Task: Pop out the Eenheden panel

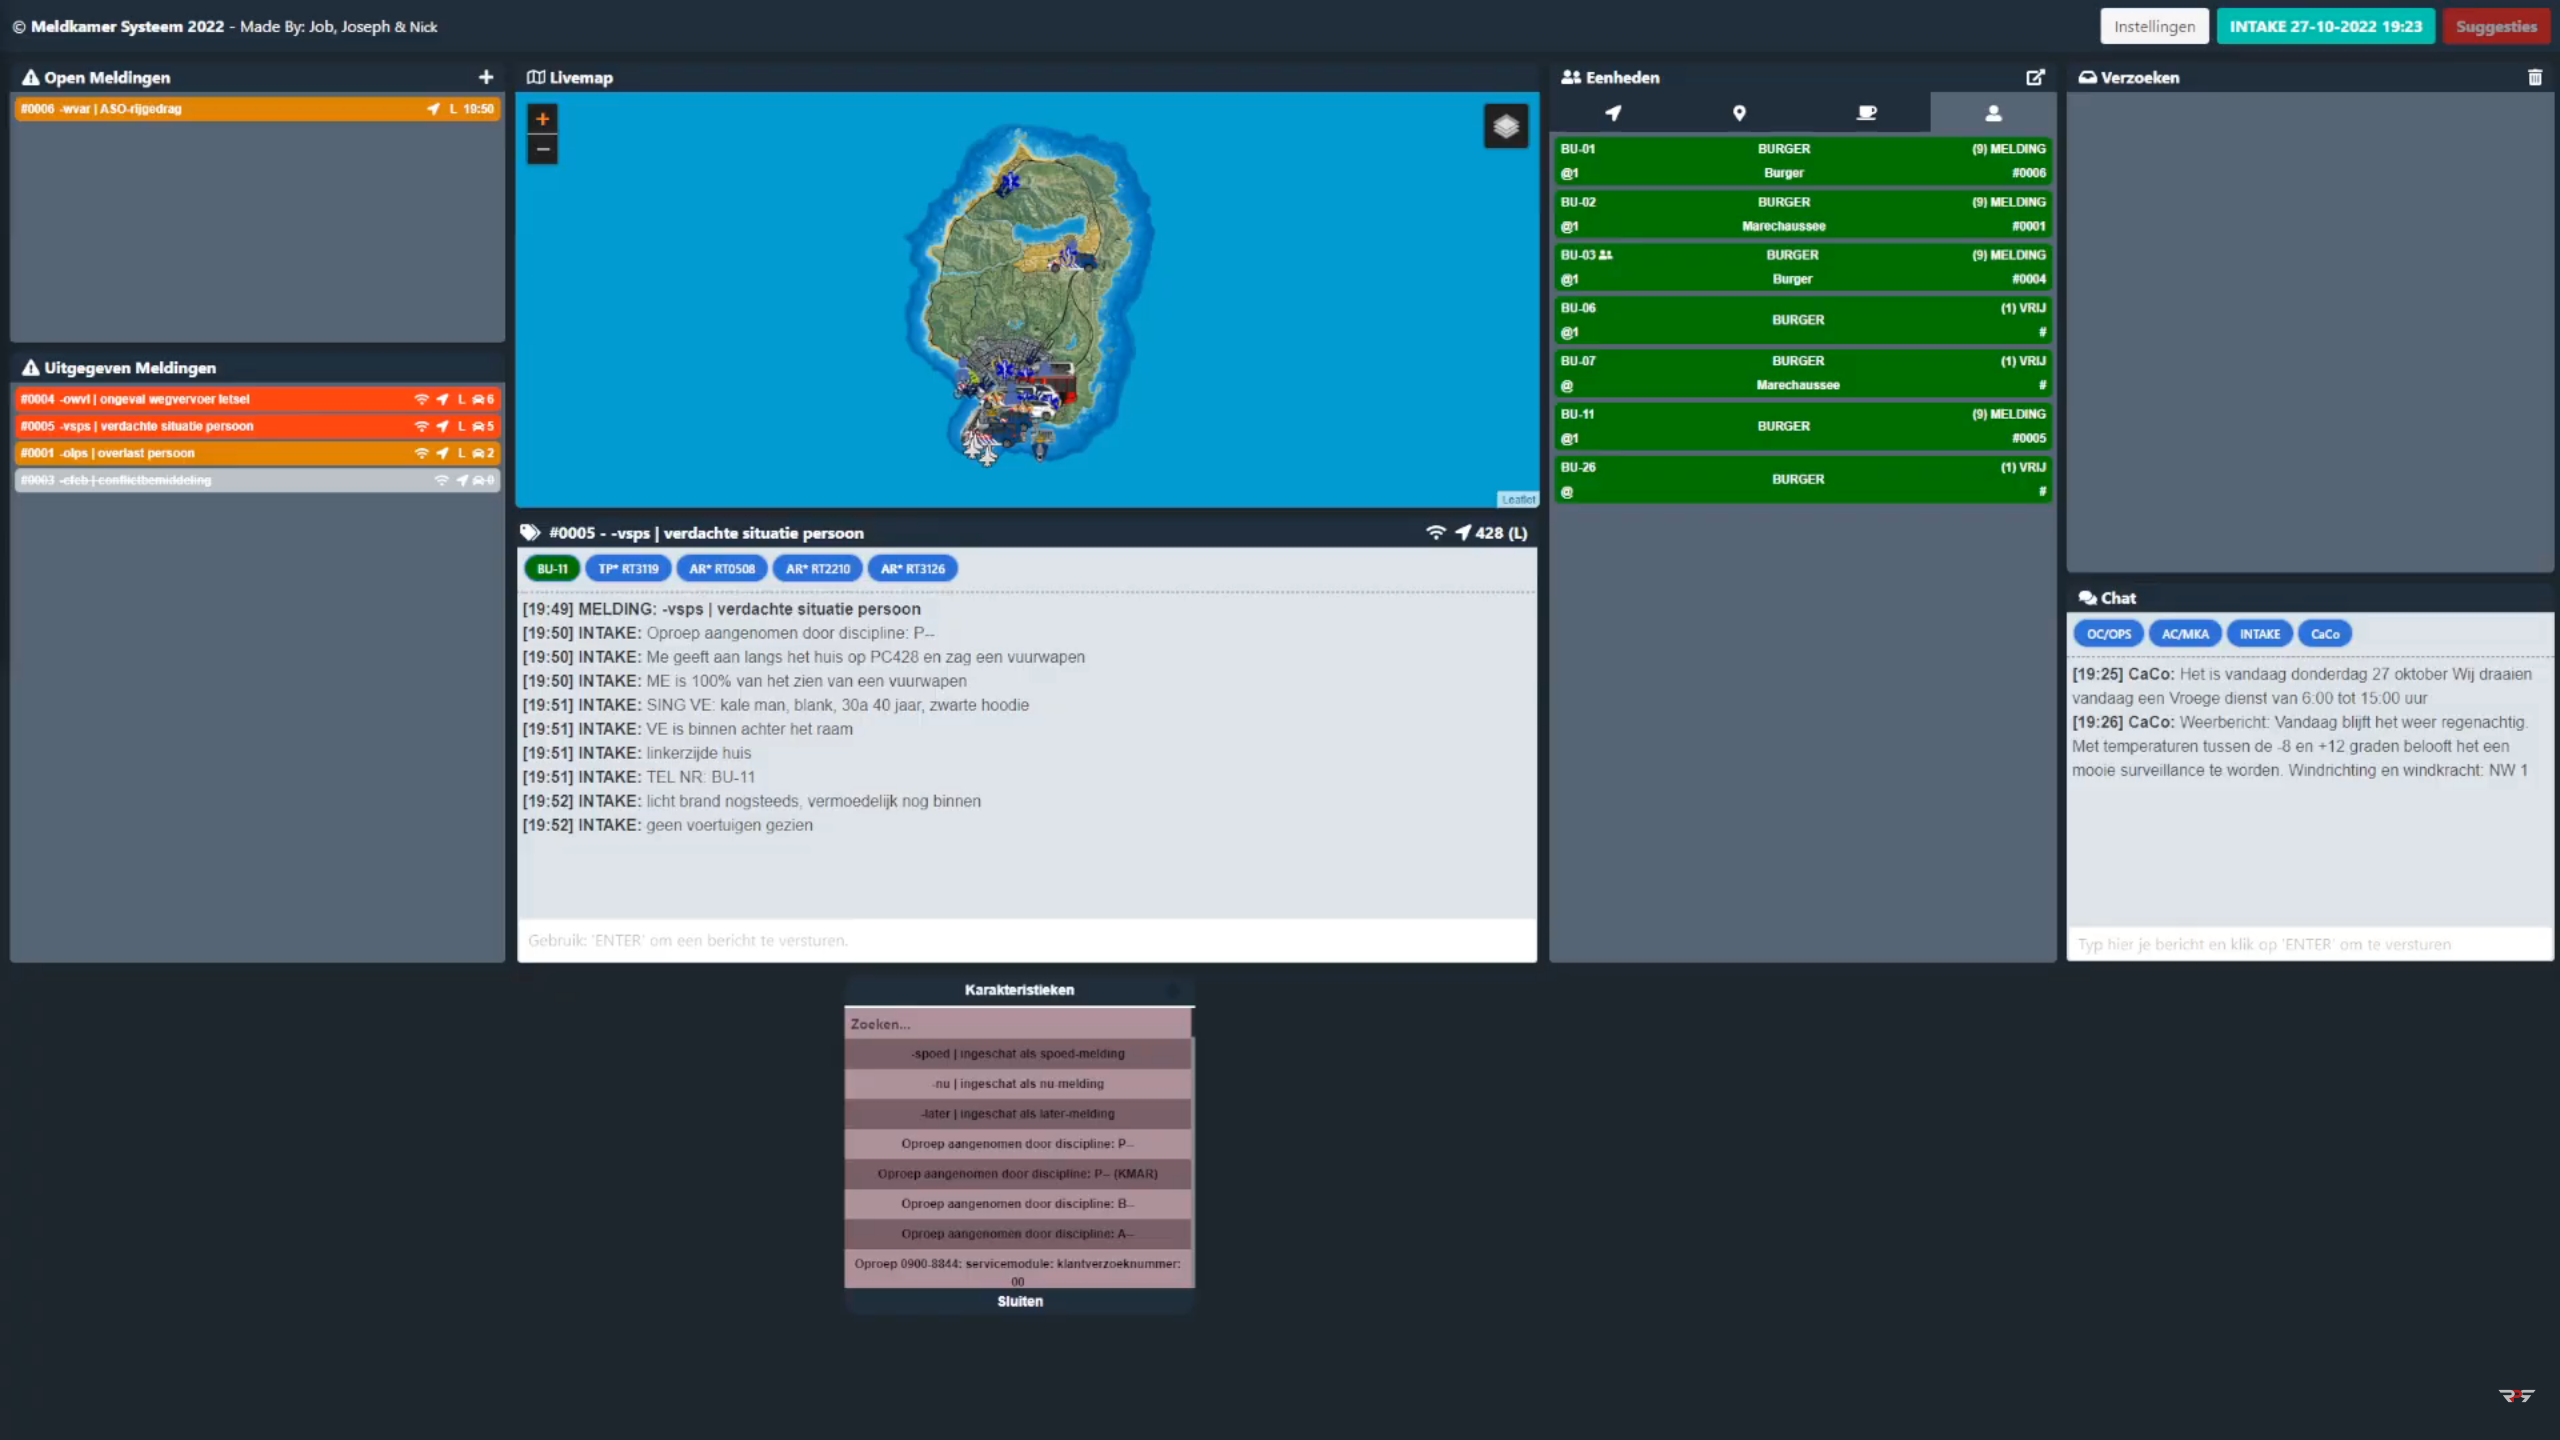Action: [x=2034, y=77]
